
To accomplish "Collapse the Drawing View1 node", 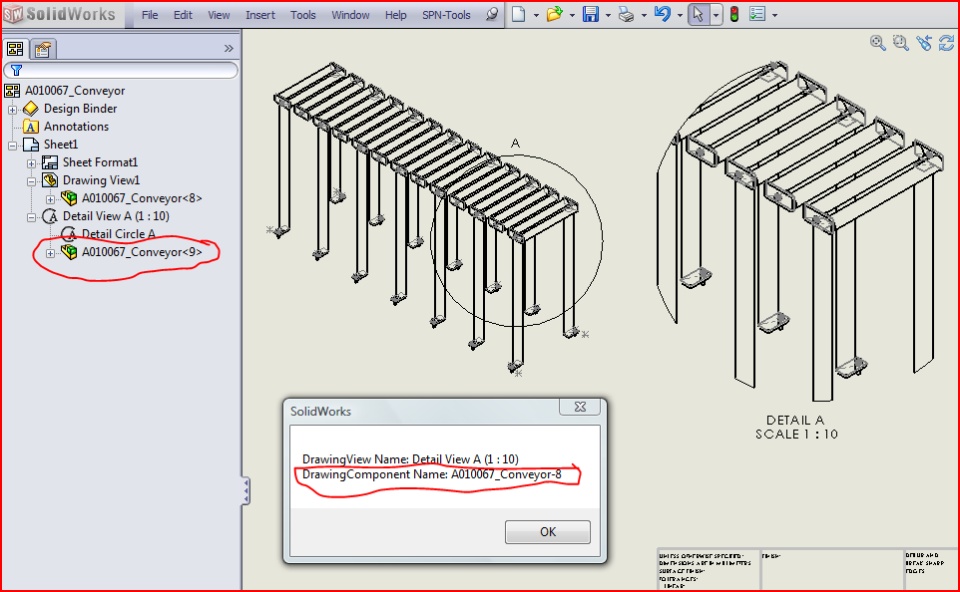I will coord(31,181).
